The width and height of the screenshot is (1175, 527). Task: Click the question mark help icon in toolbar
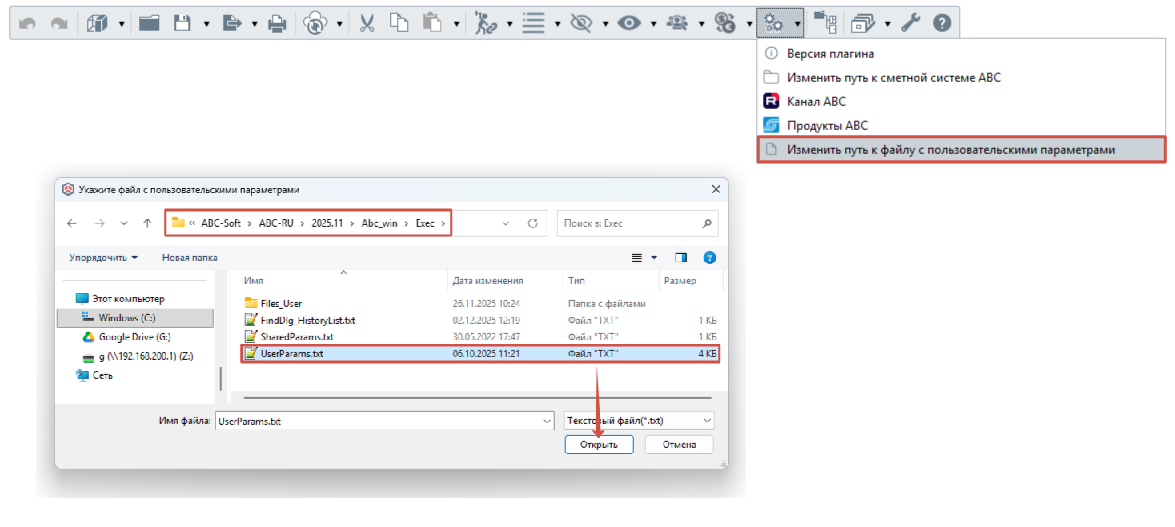[943, 24]
